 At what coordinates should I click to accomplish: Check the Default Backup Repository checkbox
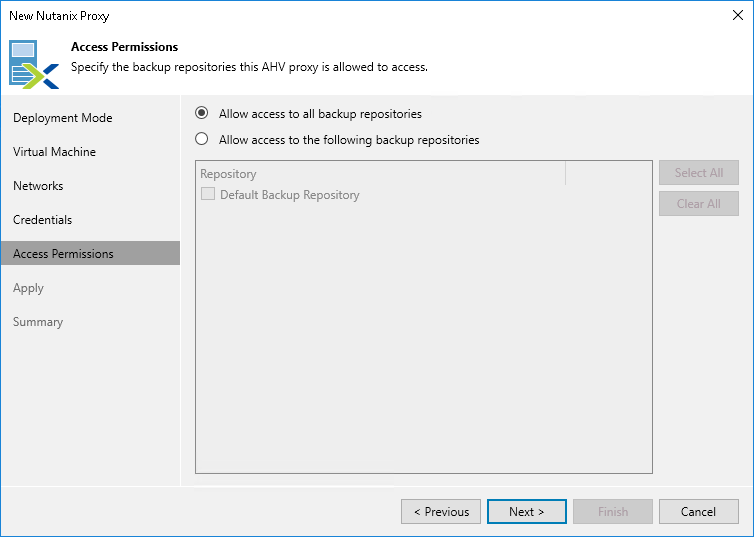point(208,194)
